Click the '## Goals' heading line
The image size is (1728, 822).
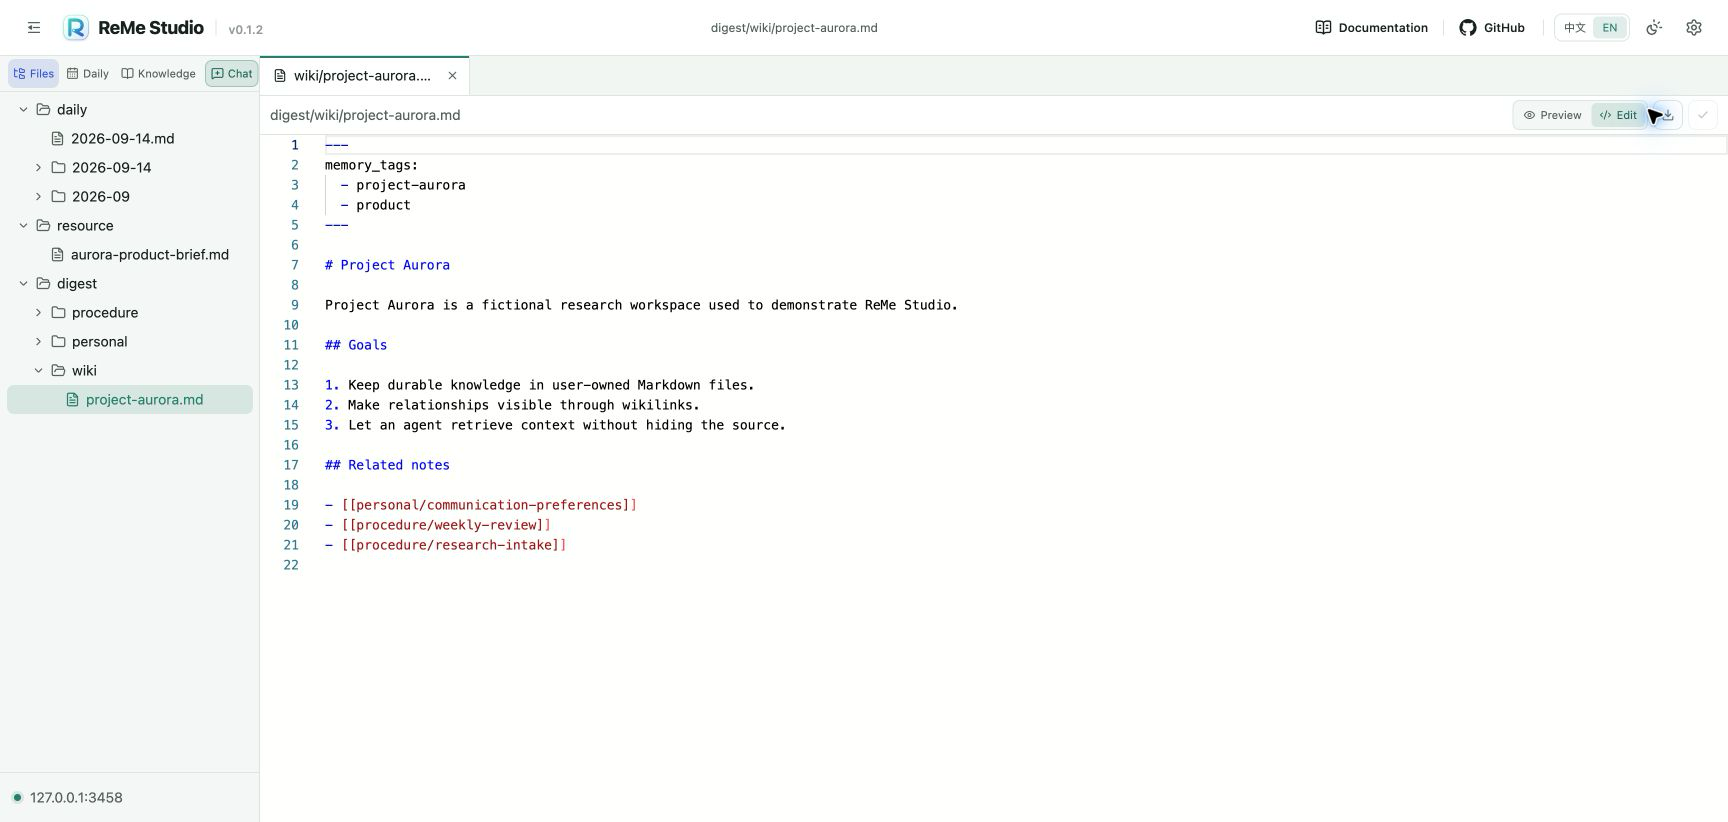tap(356, 345)
